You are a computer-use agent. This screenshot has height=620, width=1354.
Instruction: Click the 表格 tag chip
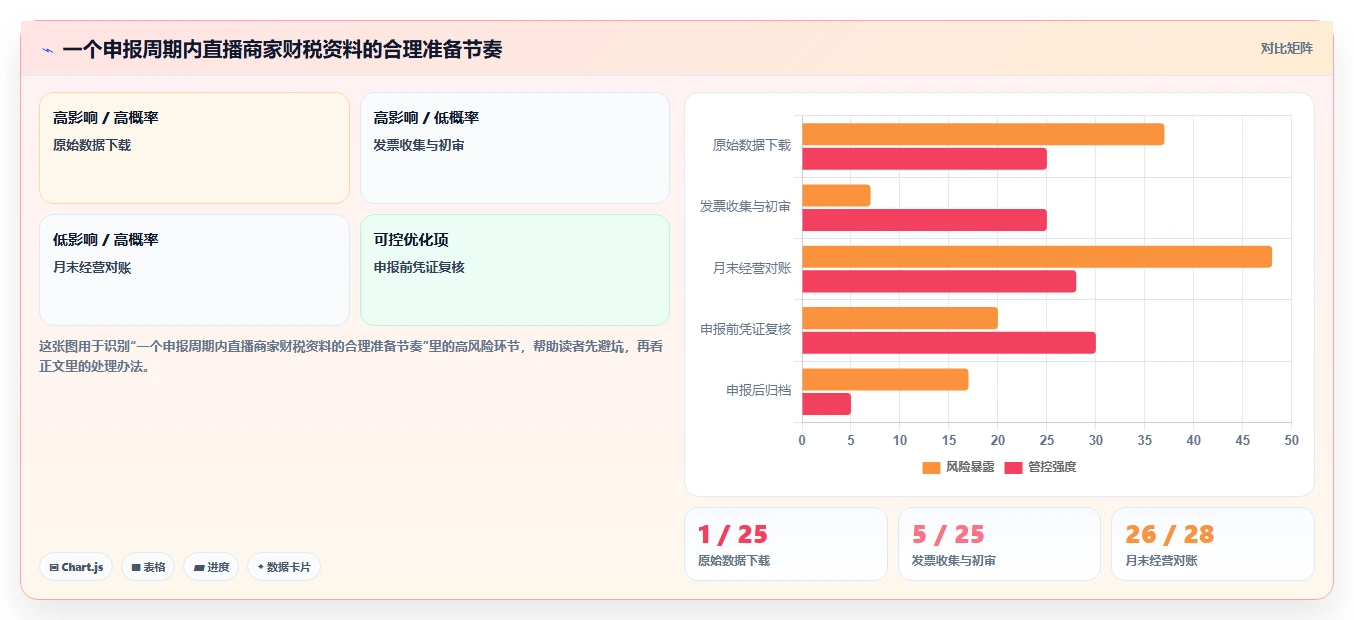click(x=148, y=567)
